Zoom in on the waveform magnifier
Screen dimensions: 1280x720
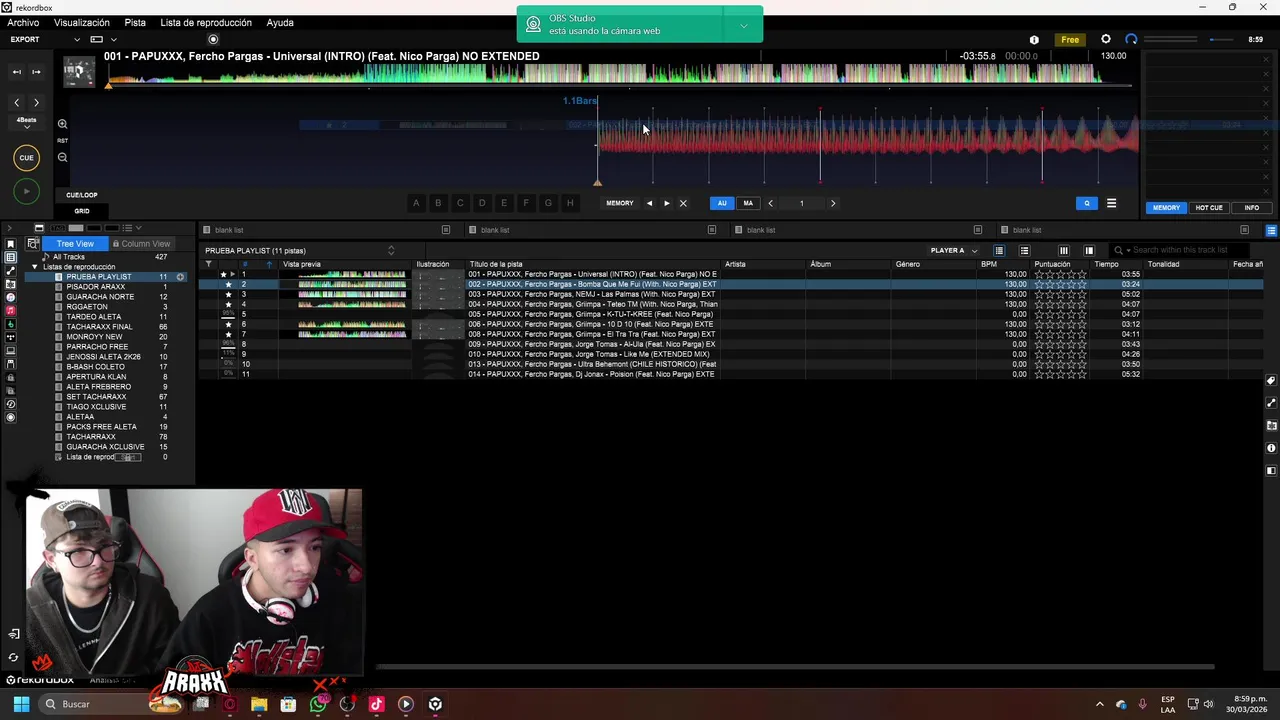(62, 124)
